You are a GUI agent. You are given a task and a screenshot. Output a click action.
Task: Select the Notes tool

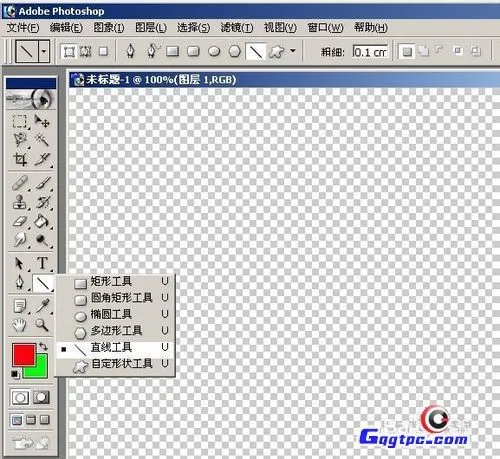tap(20, 306)
